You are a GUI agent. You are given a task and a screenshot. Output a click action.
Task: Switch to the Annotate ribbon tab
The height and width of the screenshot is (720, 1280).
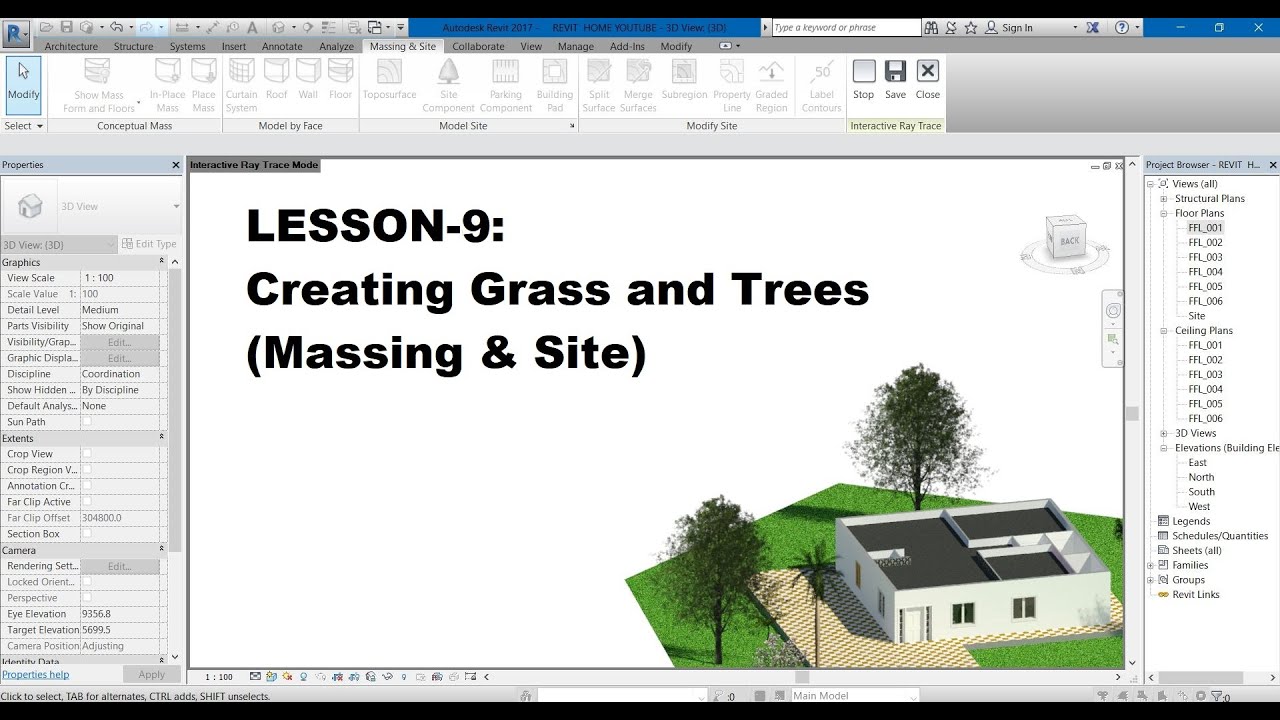tap(282, 46)
